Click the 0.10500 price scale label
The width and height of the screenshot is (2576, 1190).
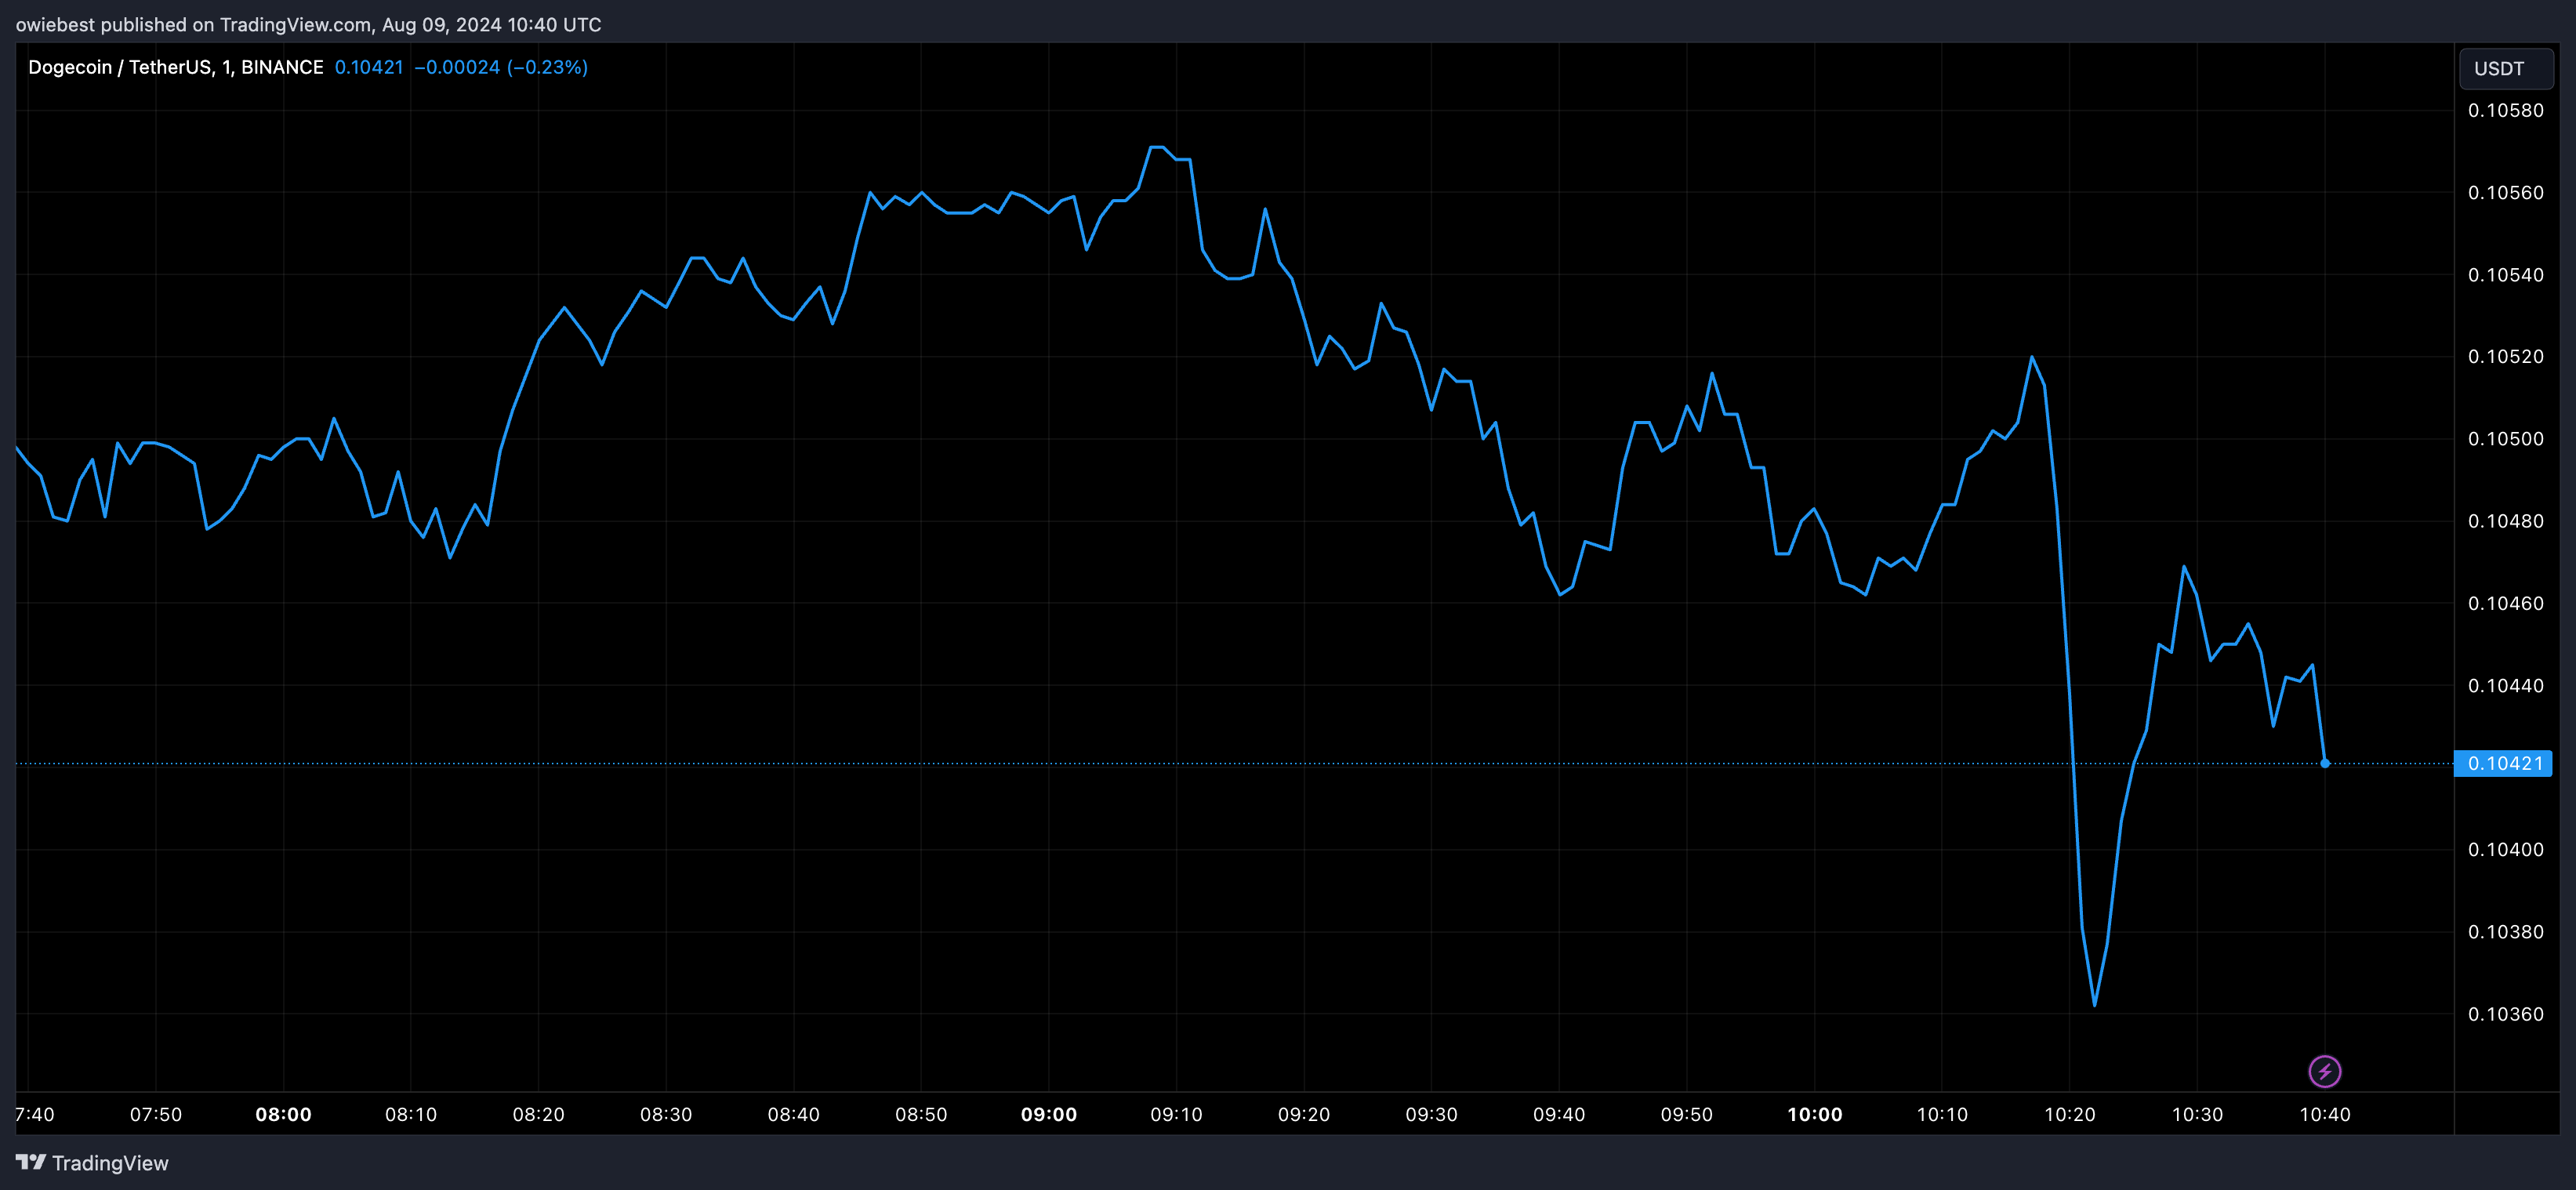coord(2505,439)
